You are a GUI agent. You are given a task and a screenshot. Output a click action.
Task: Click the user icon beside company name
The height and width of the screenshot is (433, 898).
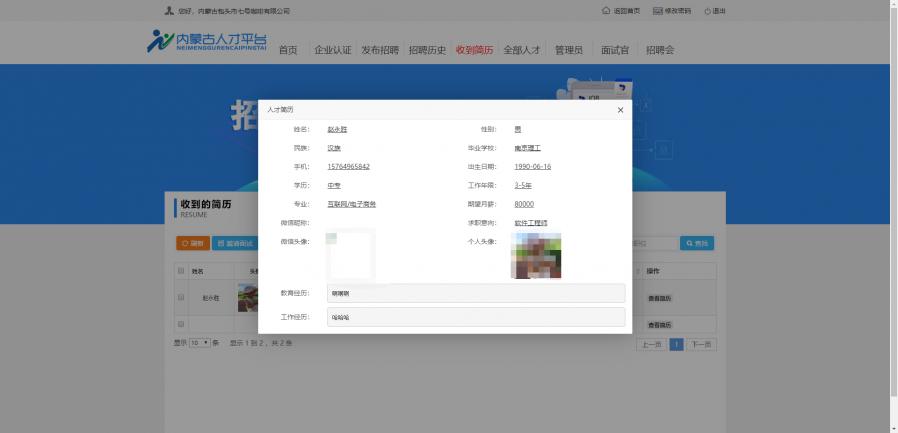168,11
